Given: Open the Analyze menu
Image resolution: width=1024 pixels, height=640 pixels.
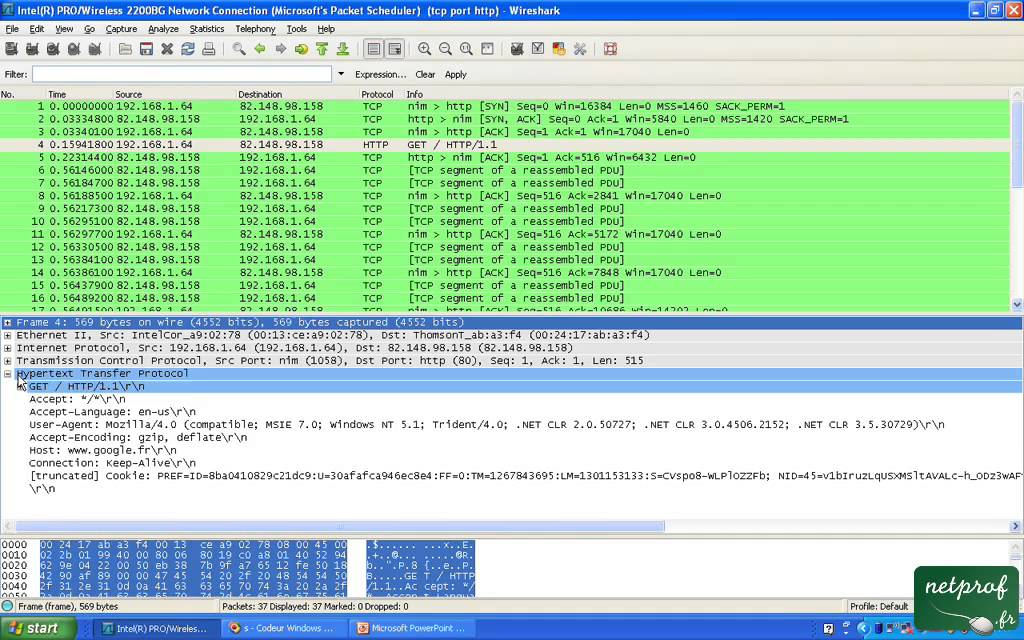Looking at the screenshot, I should coord(163,29).
